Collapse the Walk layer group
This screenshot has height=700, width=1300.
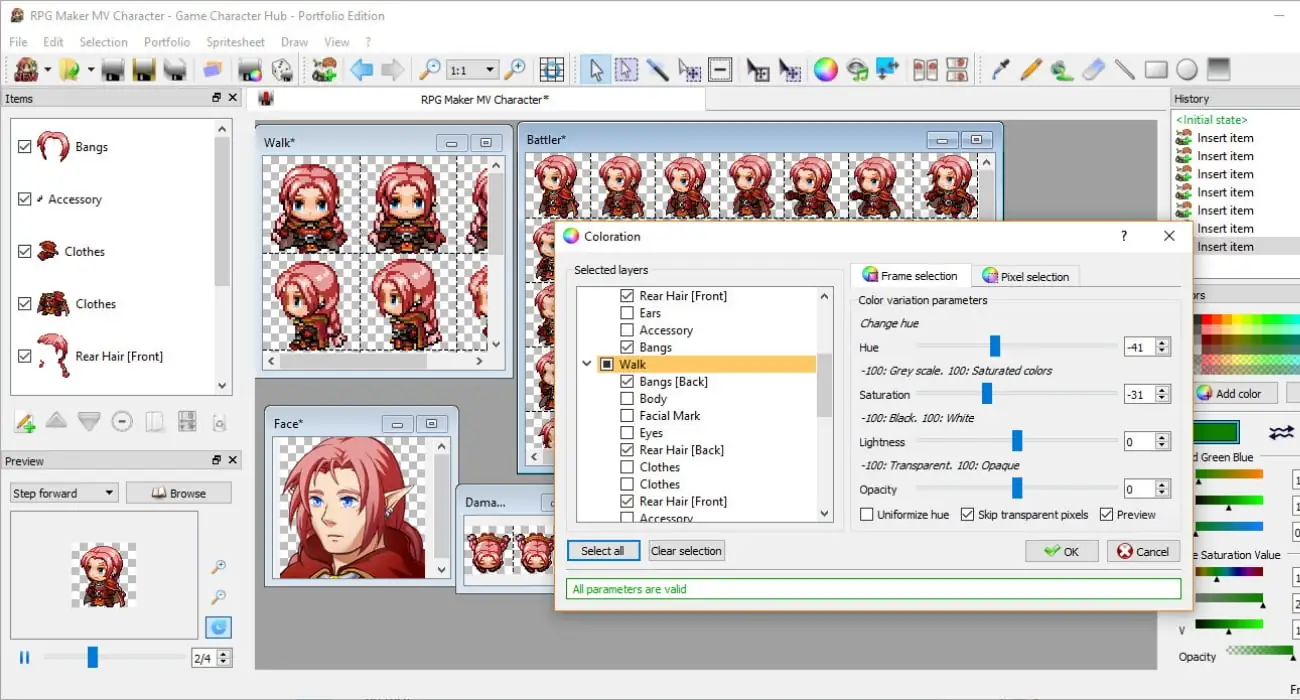click(587, 364)
